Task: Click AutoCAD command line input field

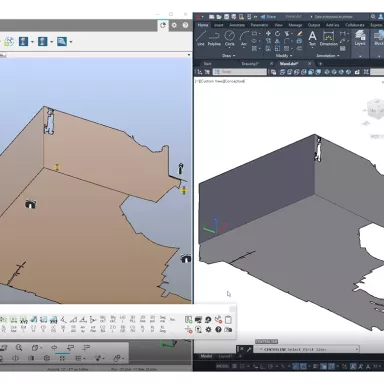Action: (306, 349)
